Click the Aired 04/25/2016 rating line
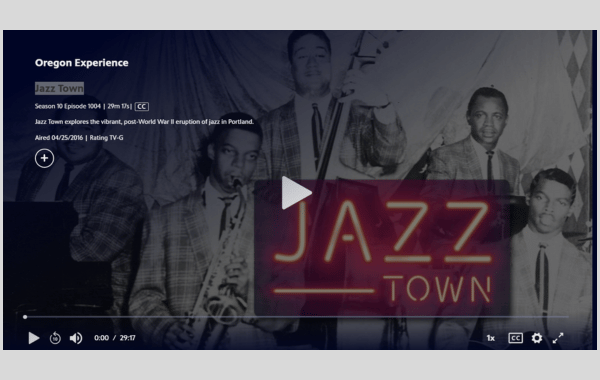The image size is (600, 380). pyautogui.click(x=79, y=137)
